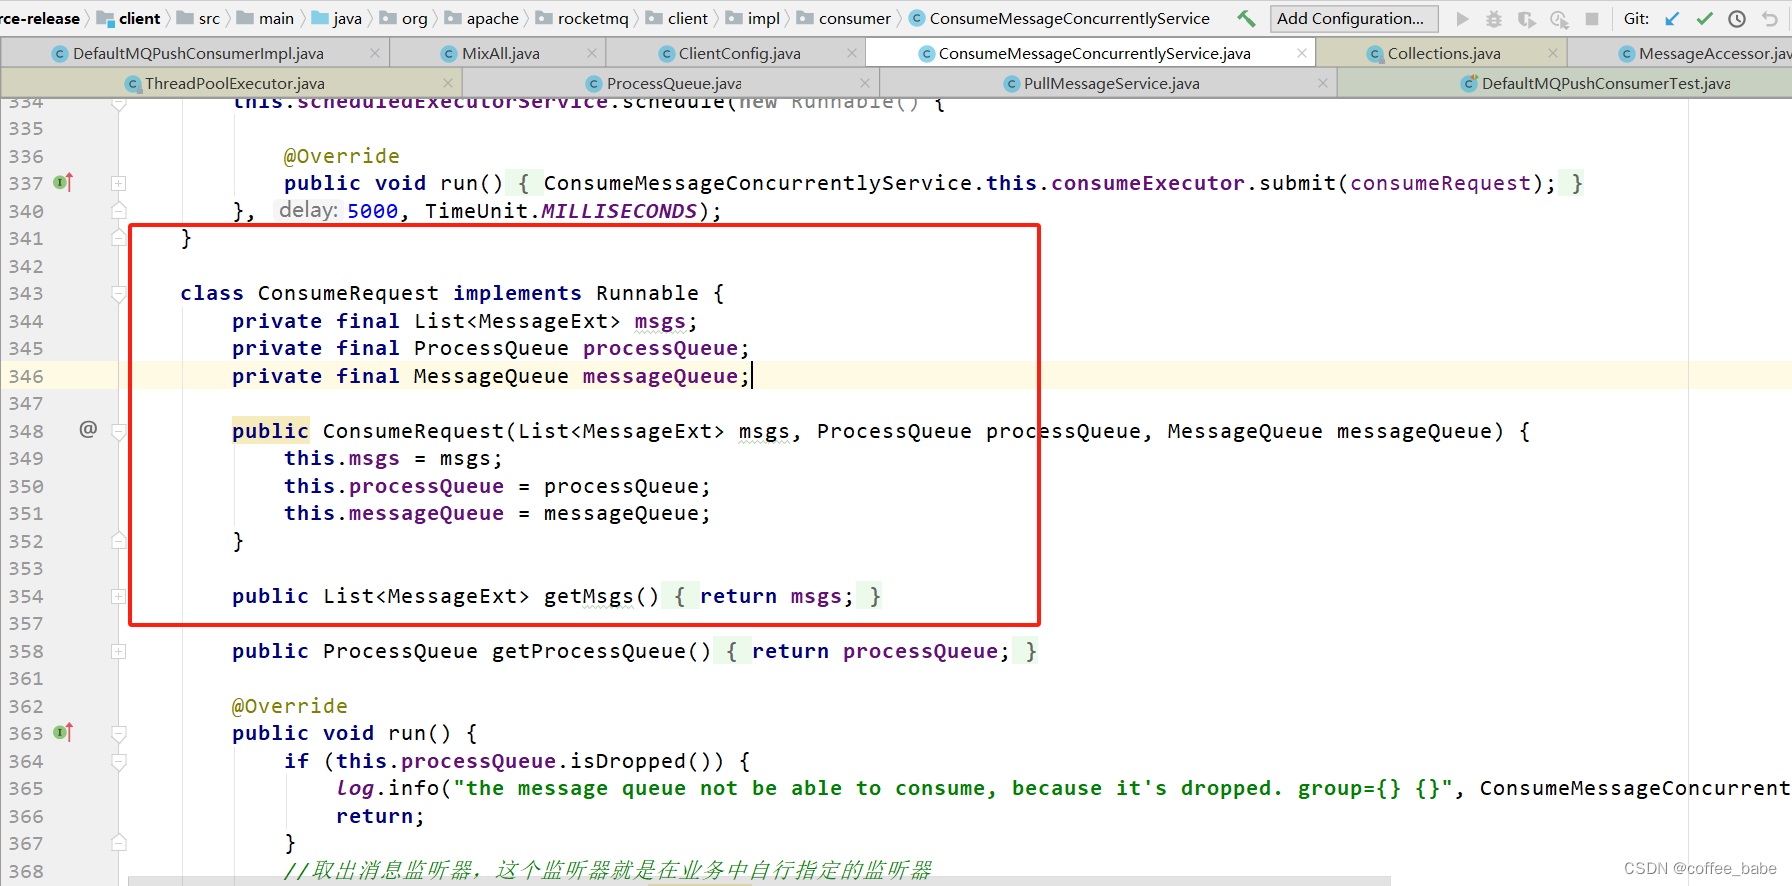This screenshot has height=886, width=1792.
Task: Expand the folded run() method on line 337
Action: (x=118, y=183)
